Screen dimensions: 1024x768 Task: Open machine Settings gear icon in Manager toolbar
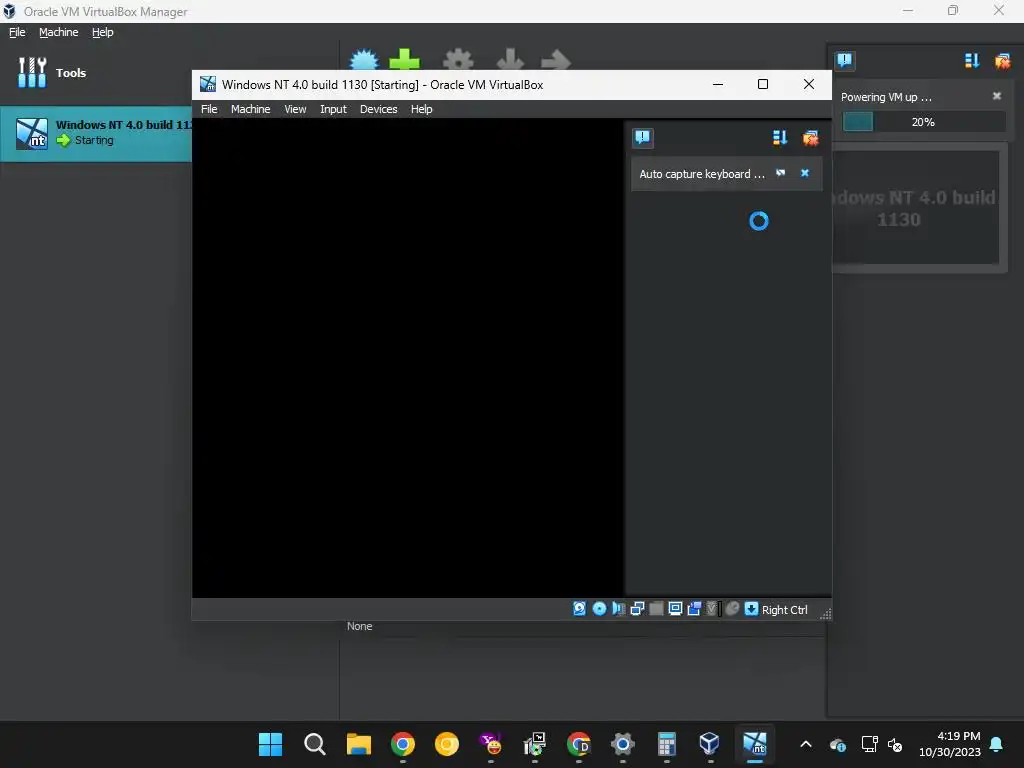[458, 59]
